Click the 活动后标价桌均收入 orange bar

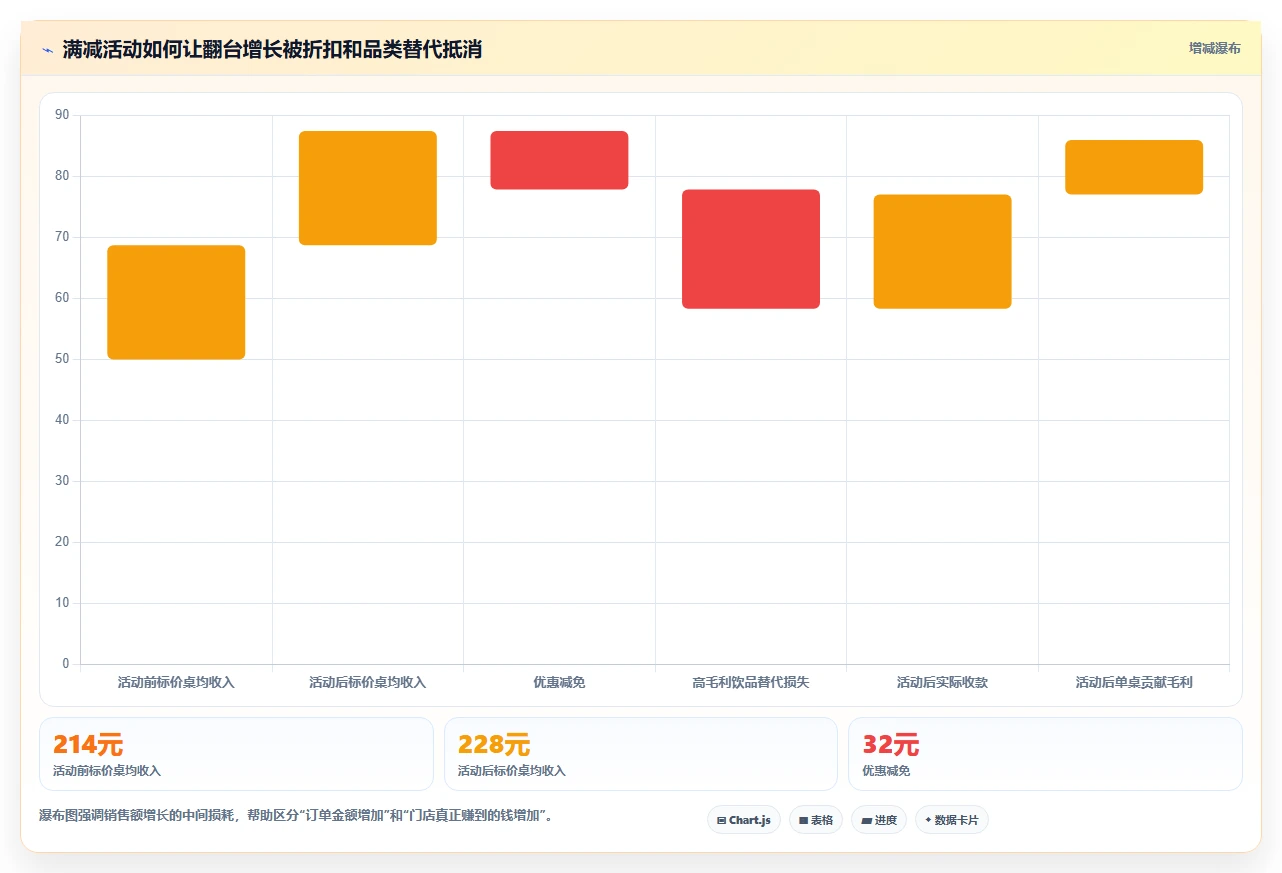tap(368, 188)
